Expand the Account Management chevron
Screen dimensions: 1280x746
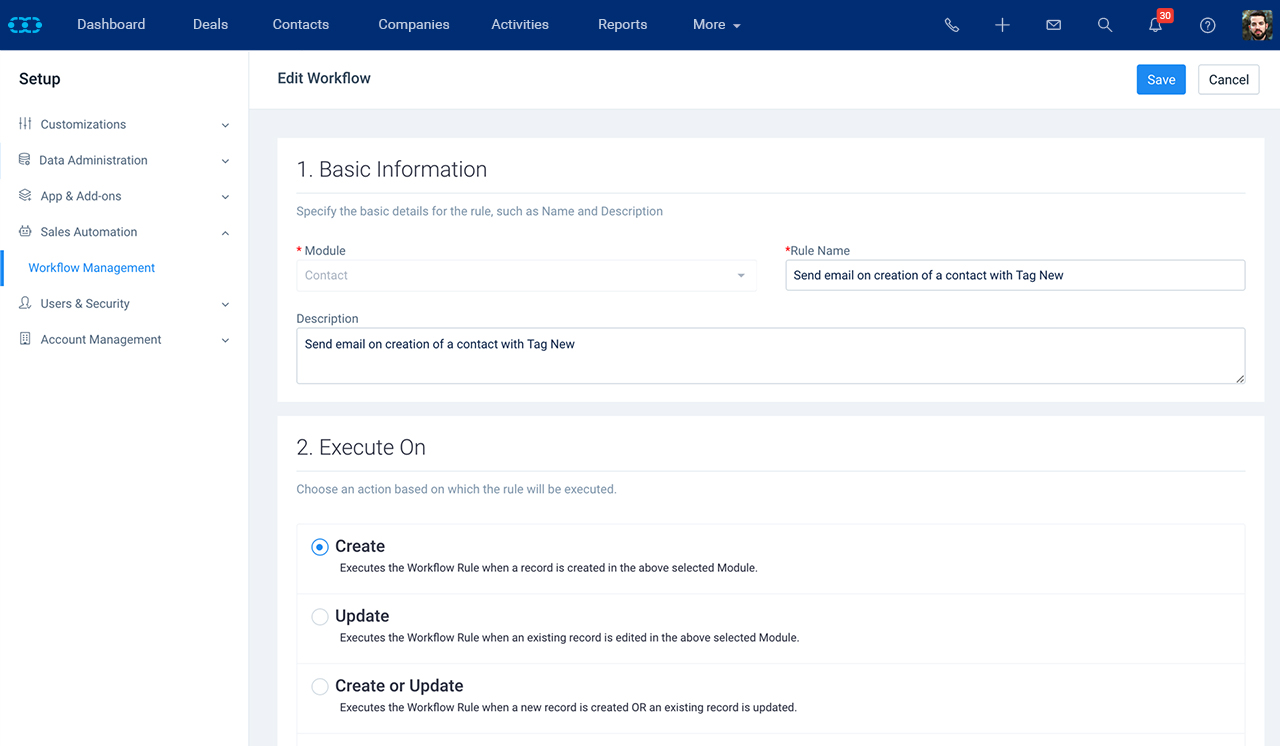coord(225,341)
